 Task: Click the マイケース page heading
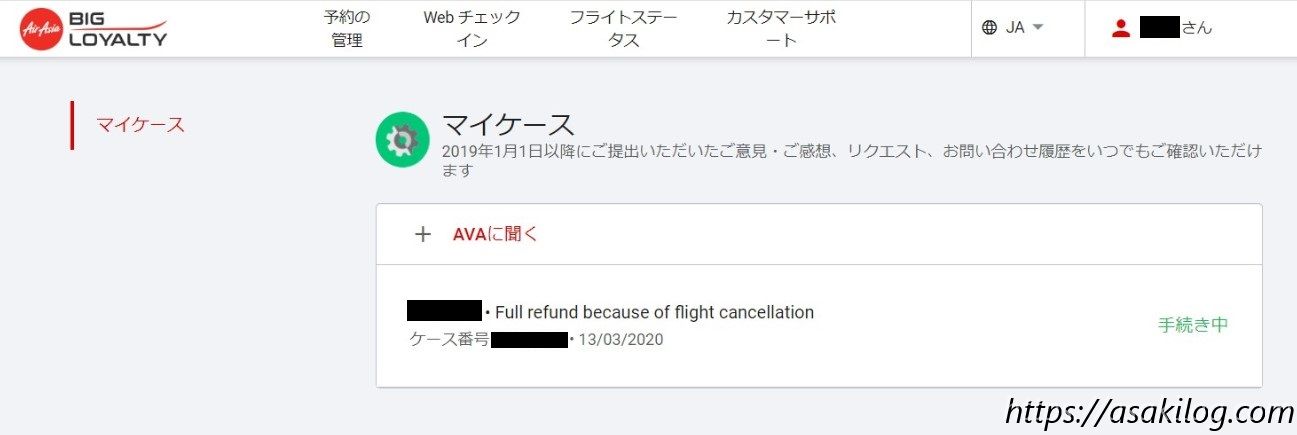coord(508,126)
